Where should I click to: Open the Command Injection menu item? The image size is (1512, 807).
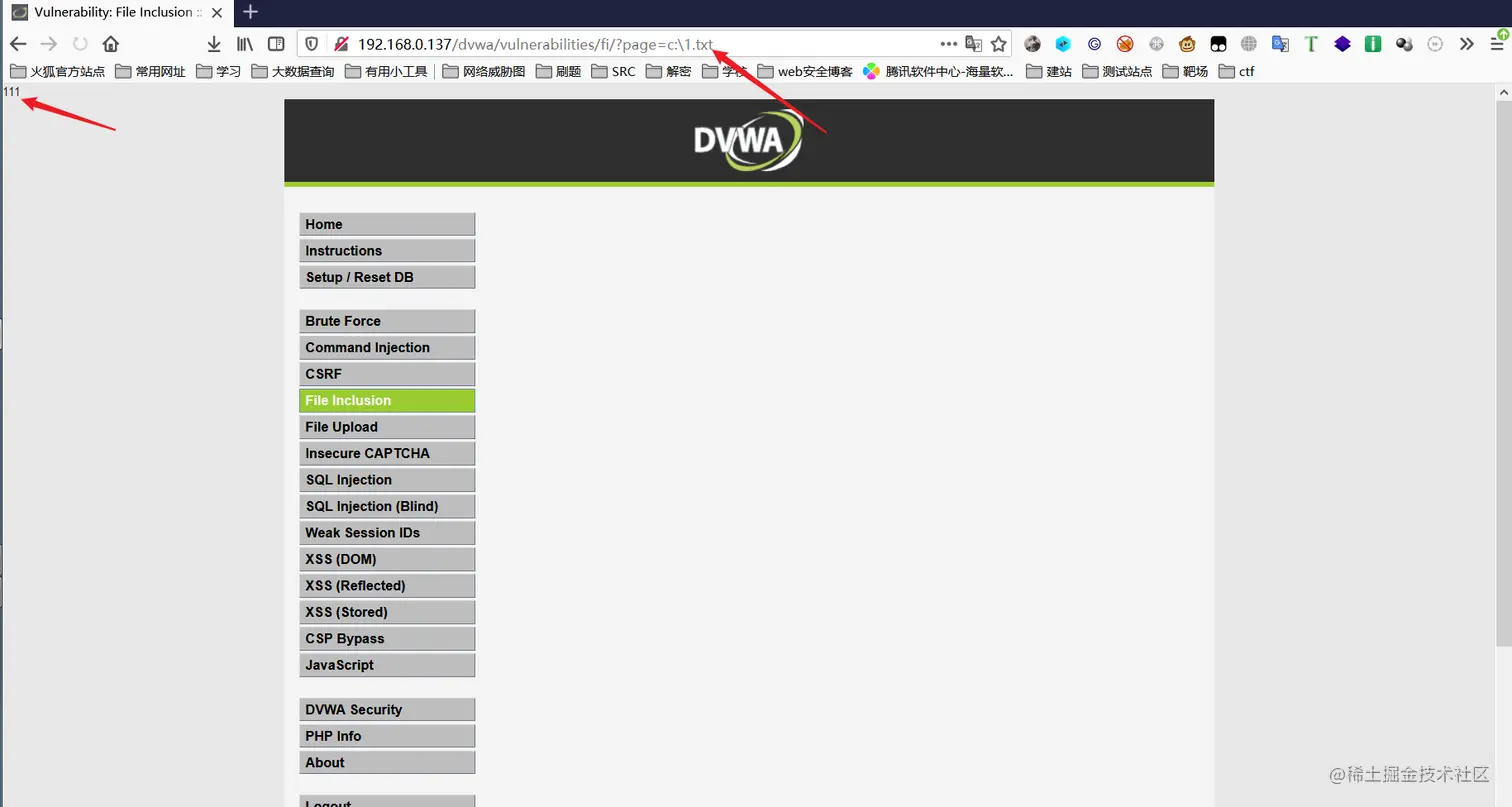[387, 348]
